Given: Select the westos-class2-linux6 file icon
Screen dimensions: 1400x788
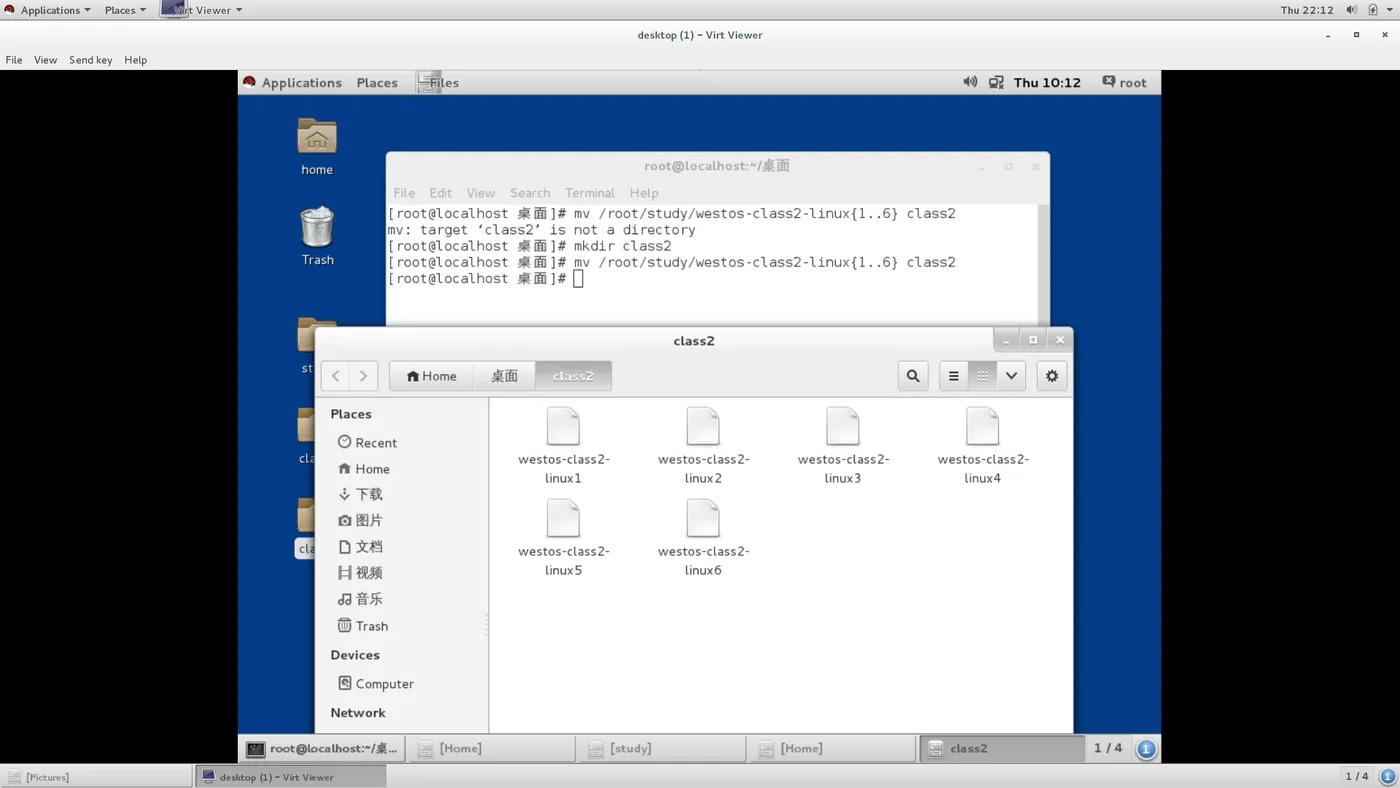Looking at the screenshot, I should click(x=703, y=519).
